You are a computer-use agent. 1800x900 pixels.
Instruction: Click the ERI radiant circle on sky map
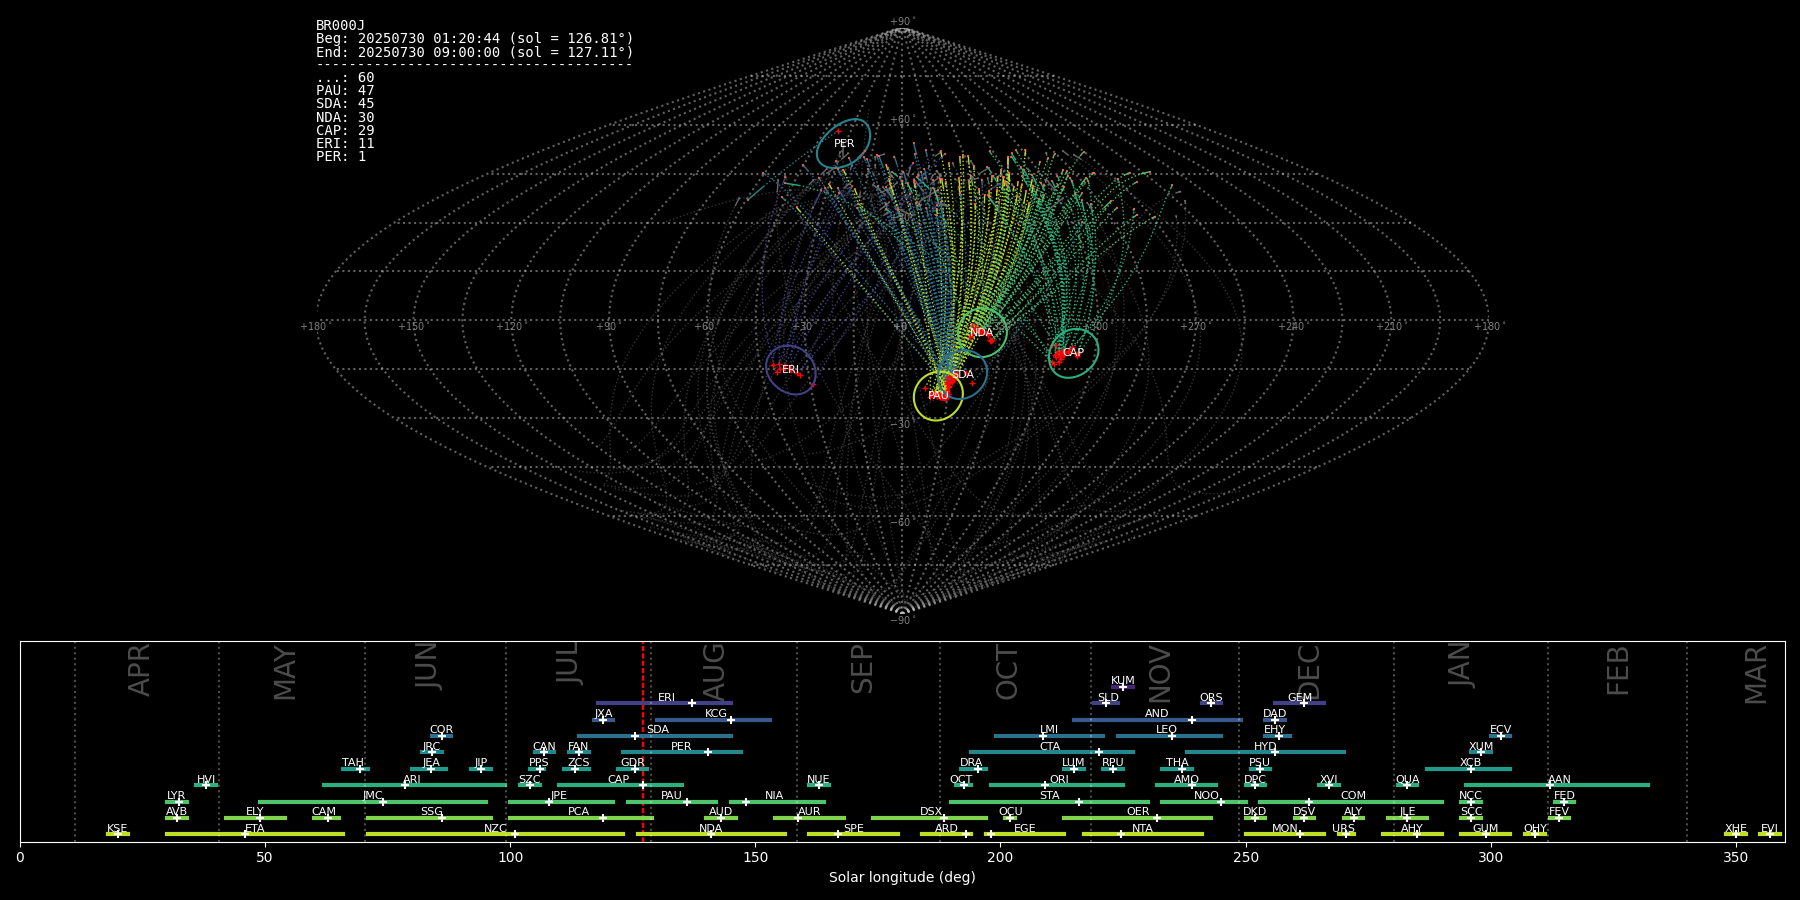[x=790, y=369]
